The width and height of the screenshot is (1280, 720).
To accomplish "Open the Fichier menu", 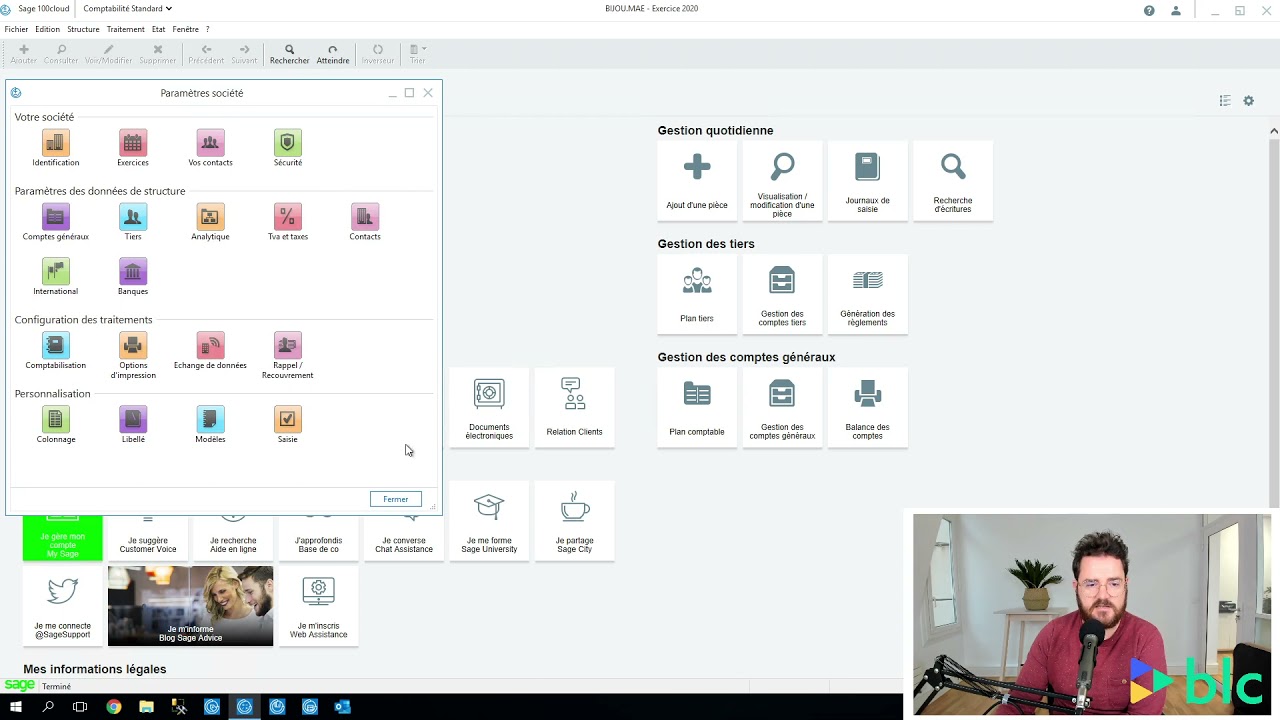I will click(x=16, y=29).
